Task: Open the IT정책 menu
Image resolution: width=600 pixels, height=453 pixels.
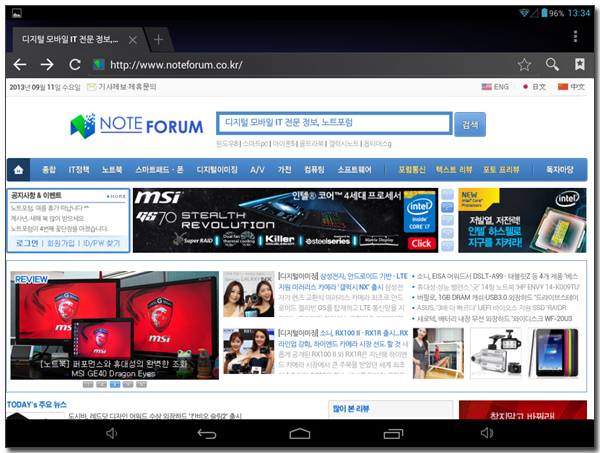Action: click(x=79, y=169)
